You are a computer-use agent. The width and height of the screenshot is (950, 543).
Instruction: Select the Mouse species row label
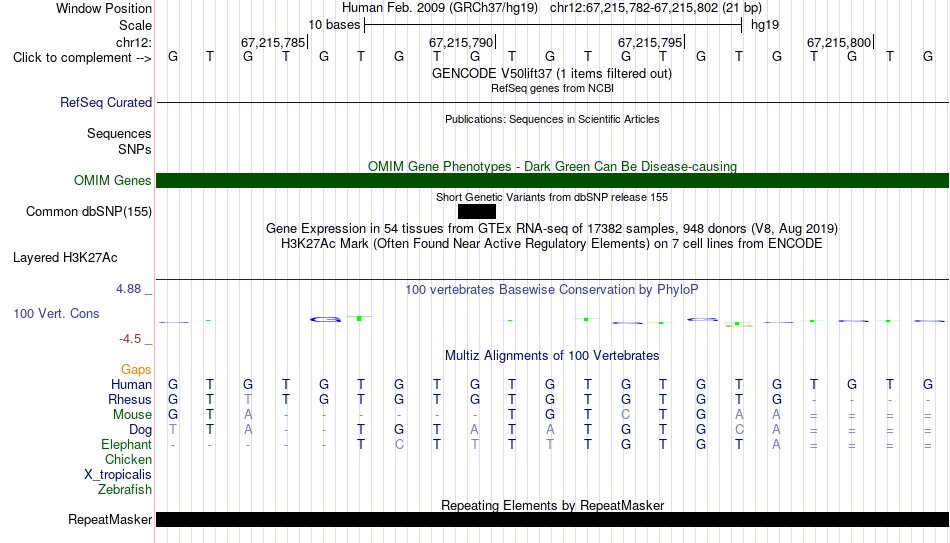tap(133, 415)
